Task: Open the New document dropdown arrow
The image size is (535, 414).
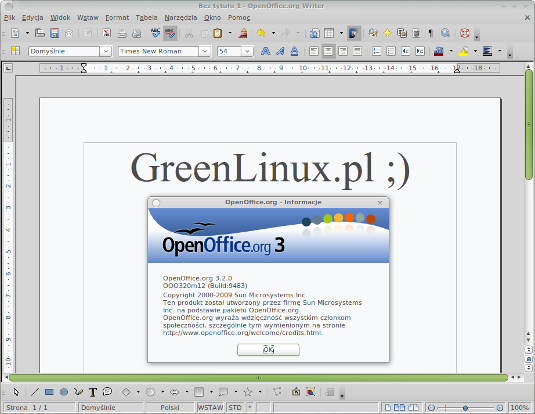Action: click(x=27, y=33)
